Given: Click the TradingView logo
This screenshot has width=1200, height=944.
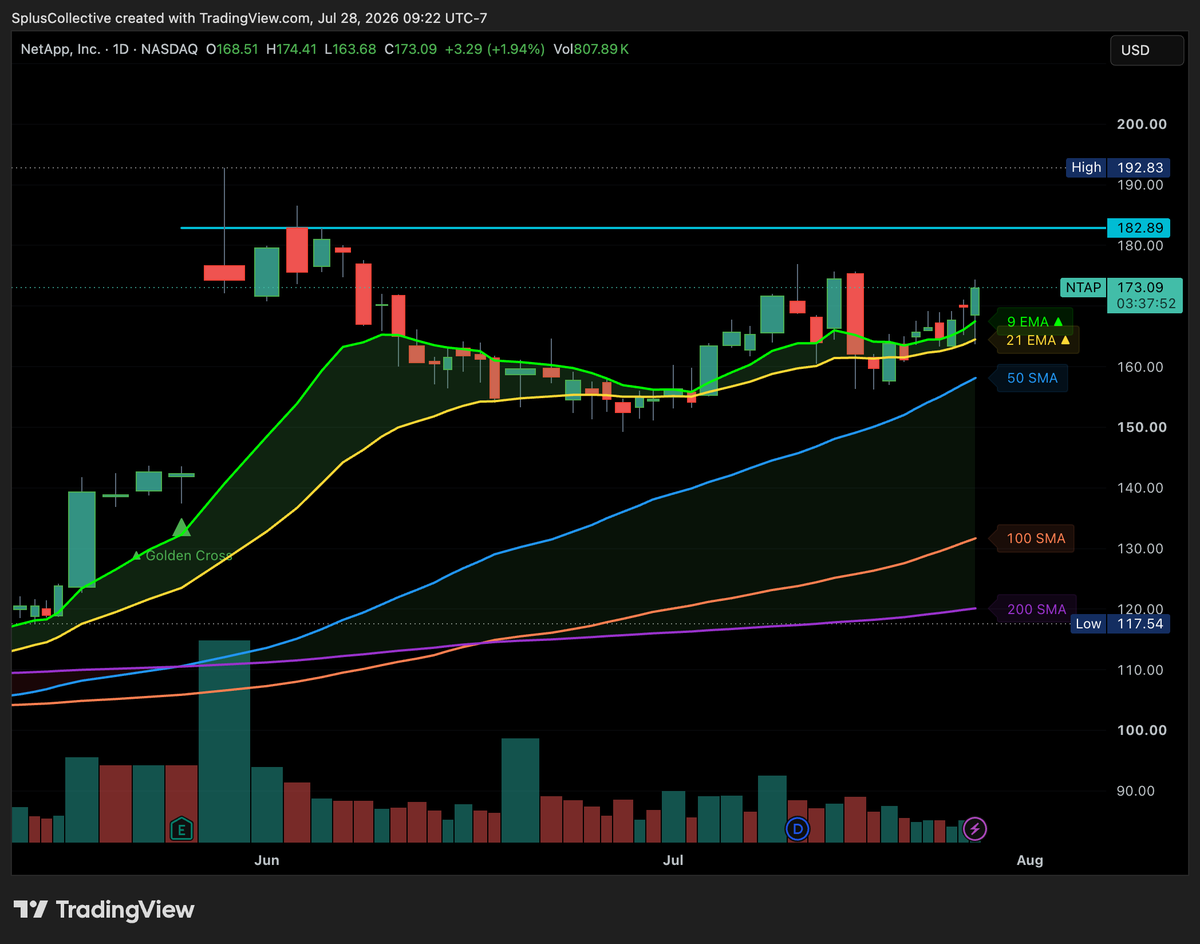Looking at the screenshot, I should tap(104, 909).
